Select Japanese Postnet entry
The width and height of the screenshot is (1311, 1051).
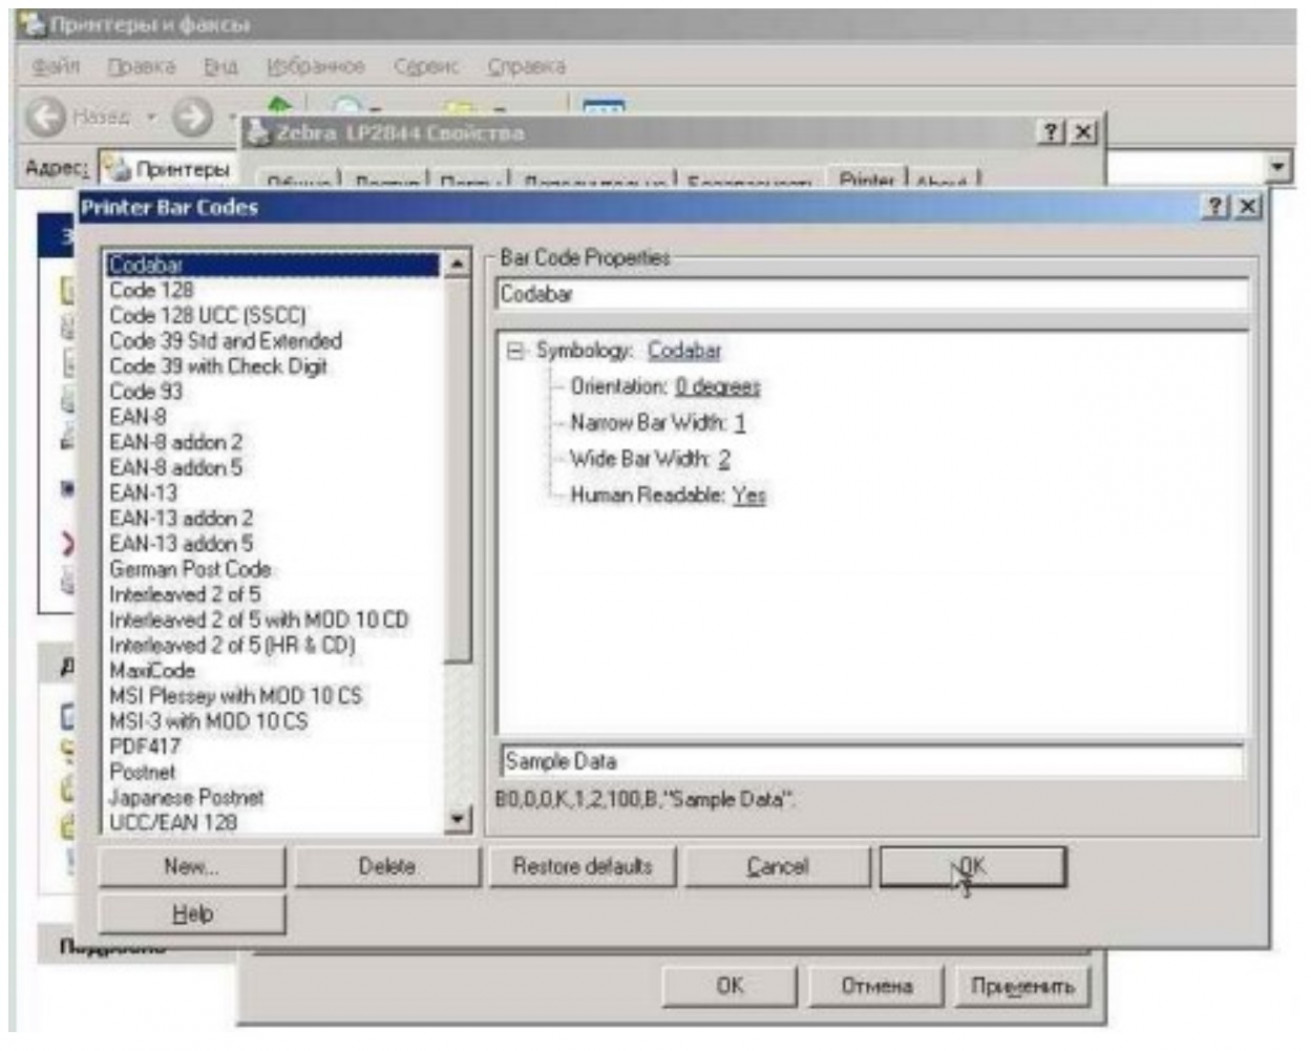coord(187,797)
